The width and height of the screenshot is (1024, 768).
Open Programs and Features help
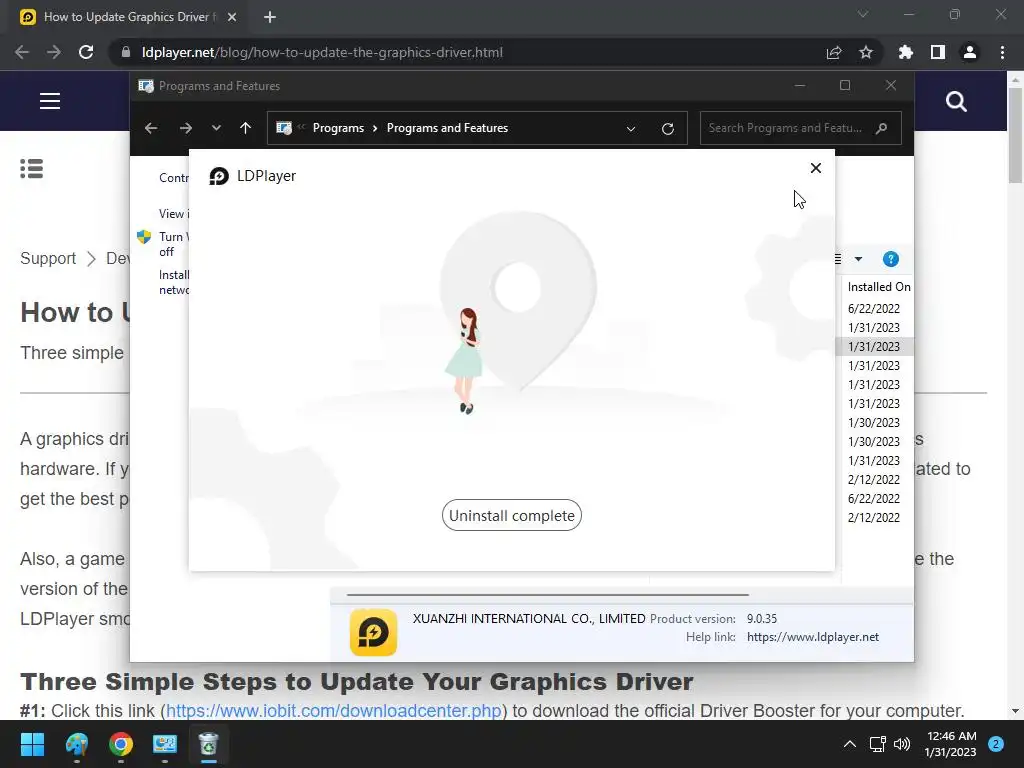click(x=891, y=259)
